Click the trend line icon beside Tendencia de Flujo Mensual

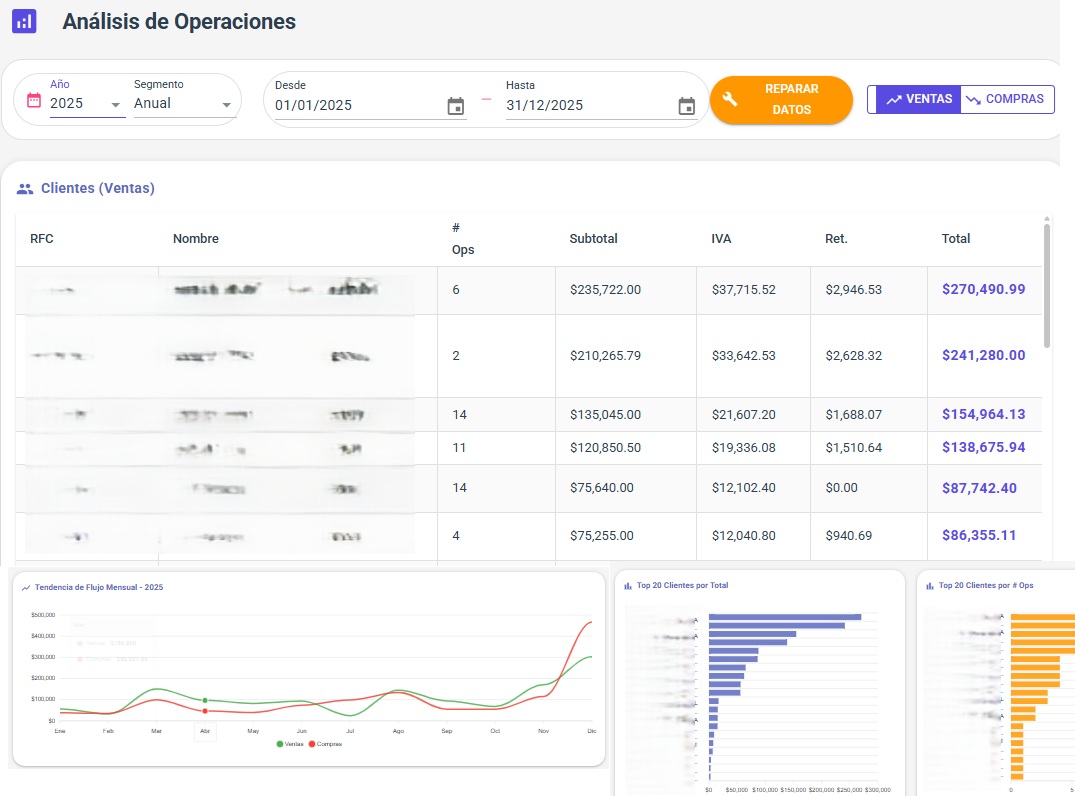click(26, 588)
